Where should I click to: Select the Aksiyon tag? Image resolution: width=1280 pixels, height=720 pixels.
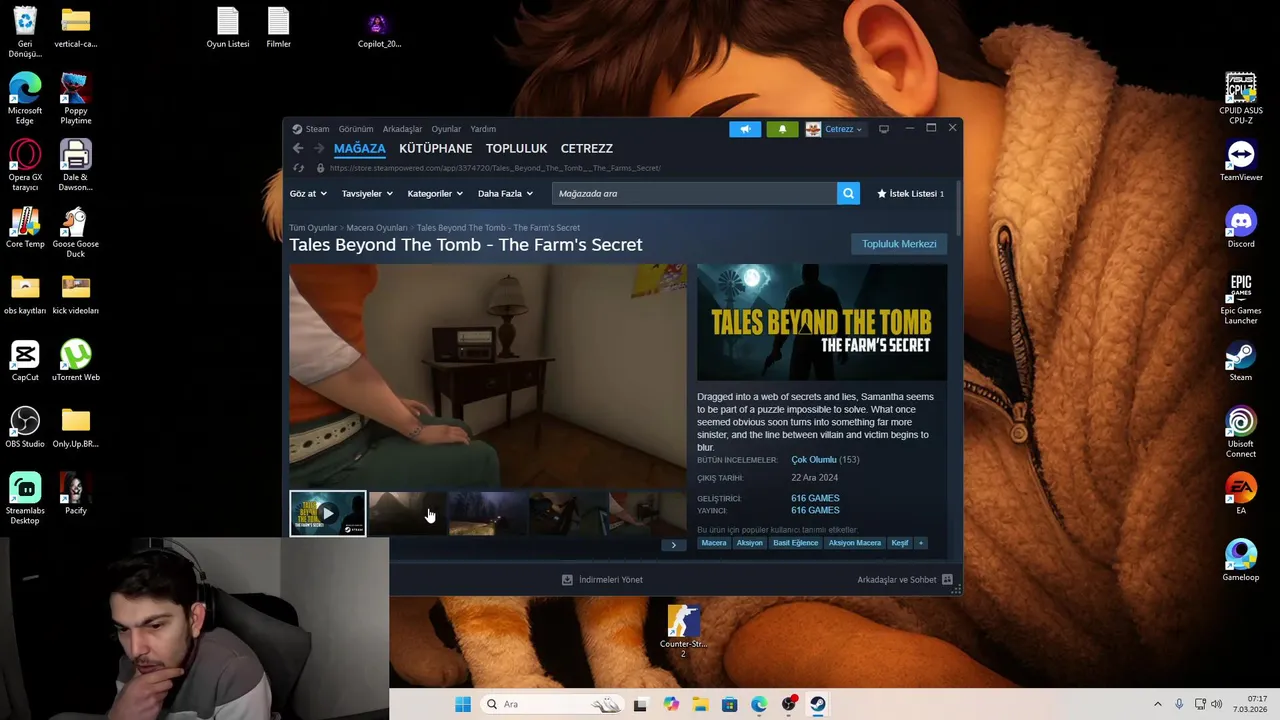click(749, 543)
